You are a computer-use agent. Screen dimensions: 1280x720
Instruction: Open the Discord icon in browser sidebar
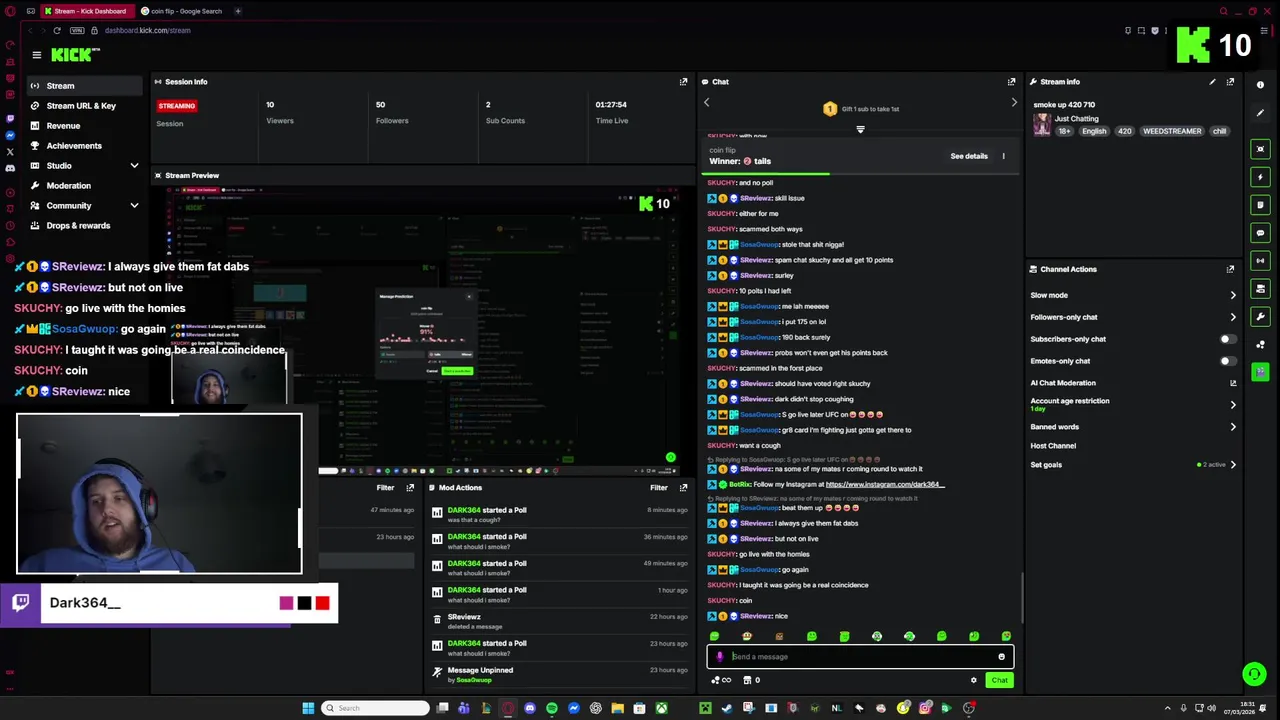click(10, 168)
